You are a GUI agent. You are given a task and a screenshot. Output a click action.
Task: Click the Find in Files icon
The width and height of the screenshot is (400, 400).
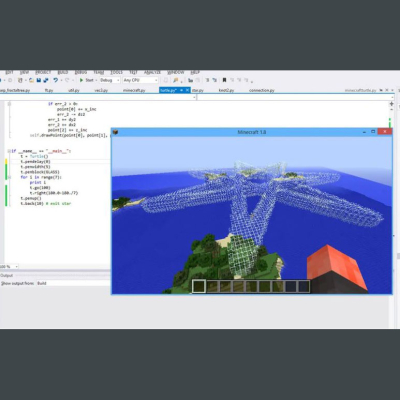[176, 80]
